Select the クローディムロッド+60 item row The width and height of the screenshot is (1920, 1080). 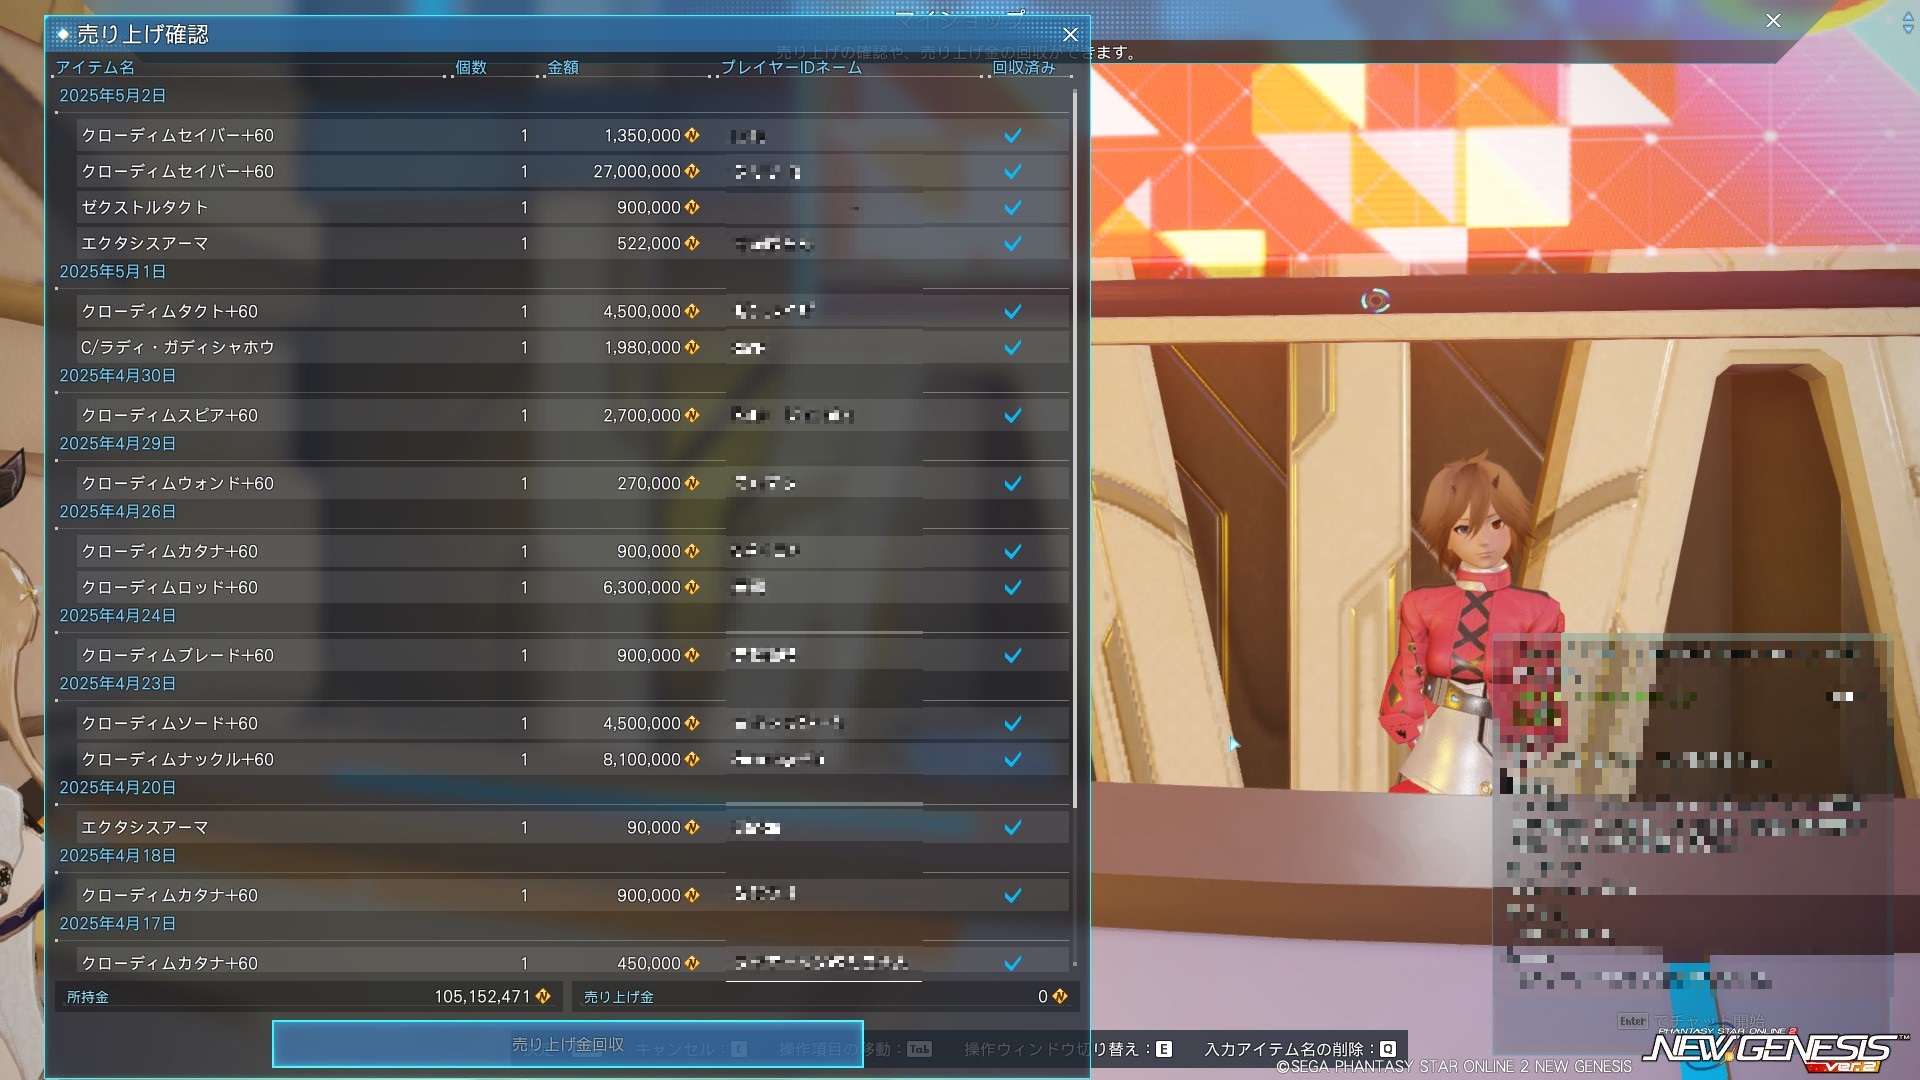point(572,587)
